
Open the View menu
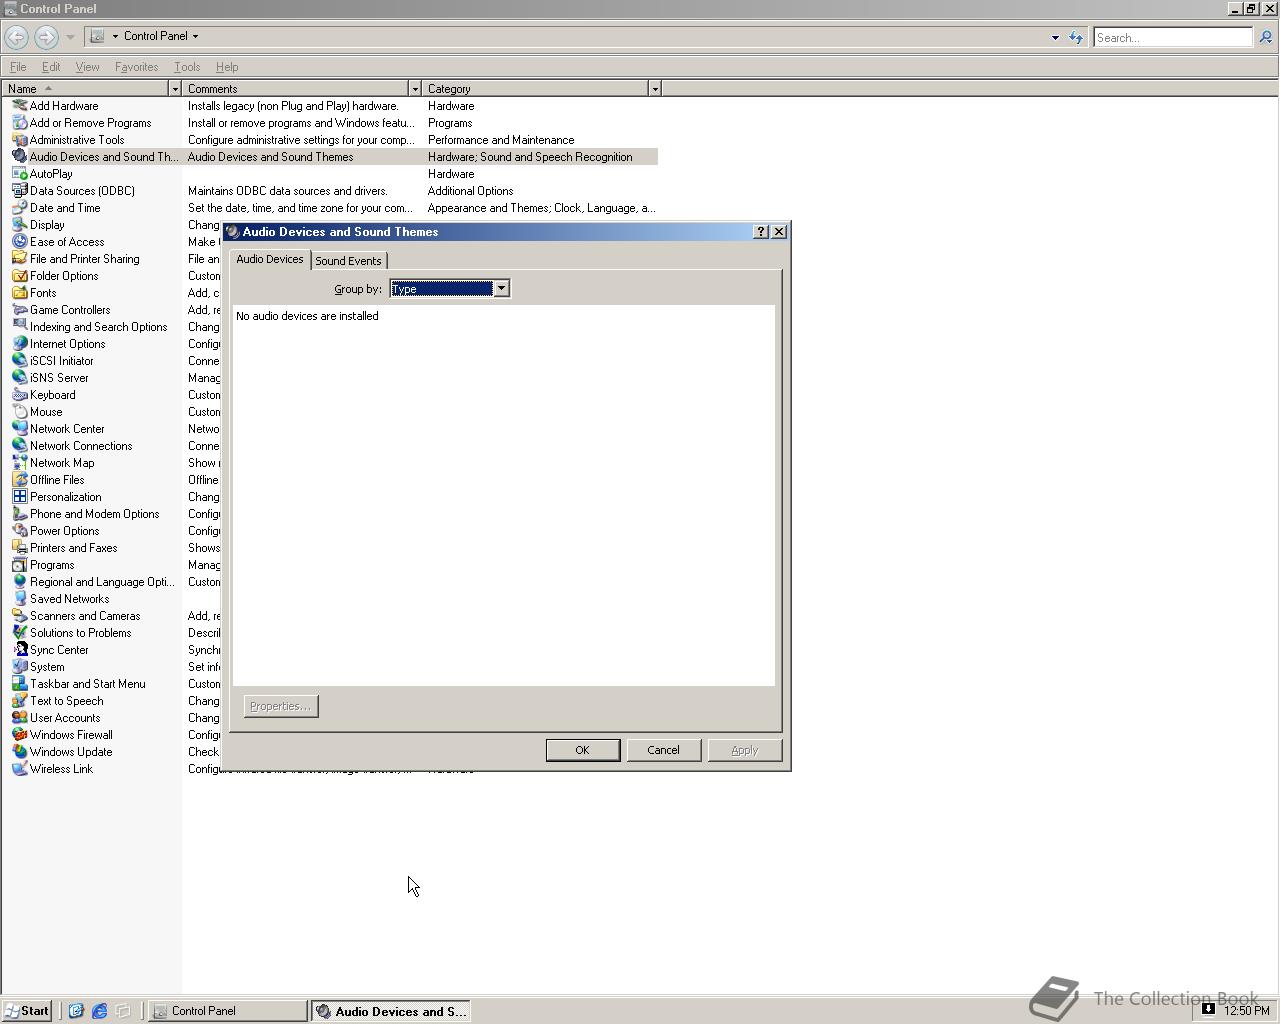tap(87, 67)
